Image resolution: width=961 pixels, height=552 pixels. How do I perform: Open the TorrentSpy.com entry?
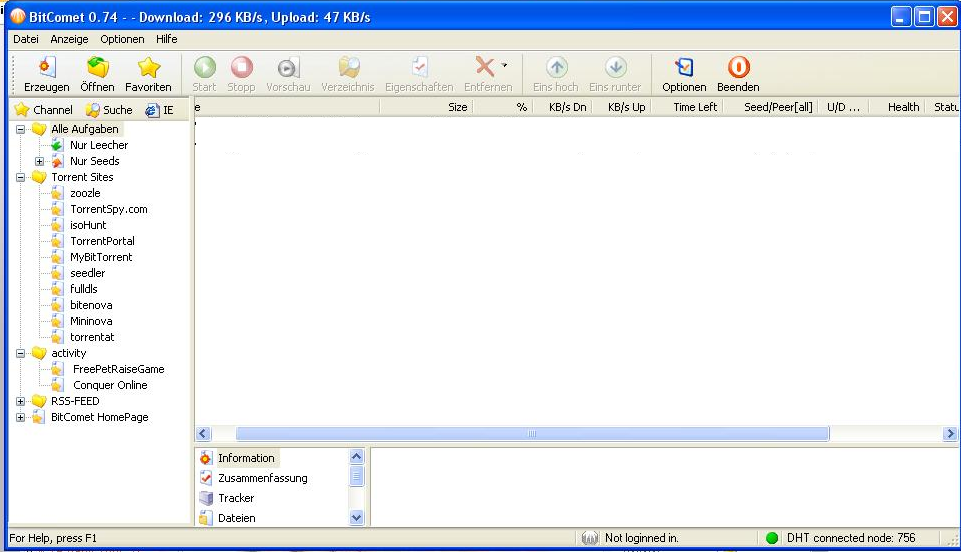pyautogui.click(x=108, y=209)
